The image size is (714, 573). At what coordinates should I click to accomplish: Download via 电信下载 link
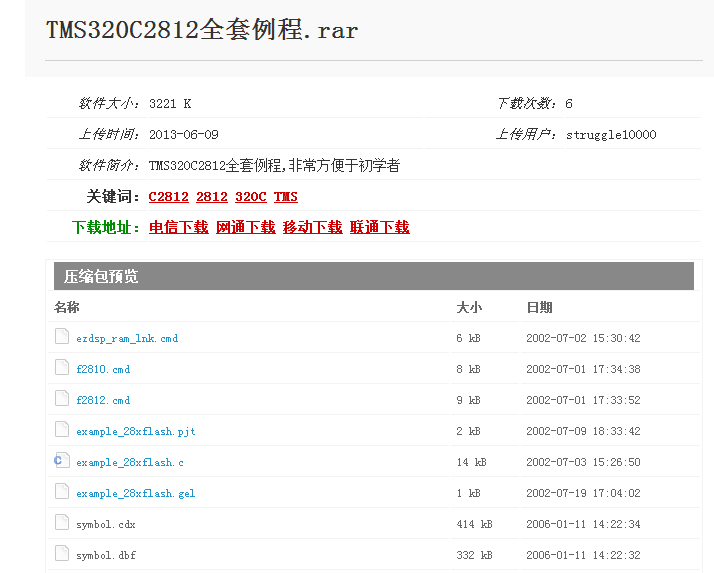click(x=179, y=228)
